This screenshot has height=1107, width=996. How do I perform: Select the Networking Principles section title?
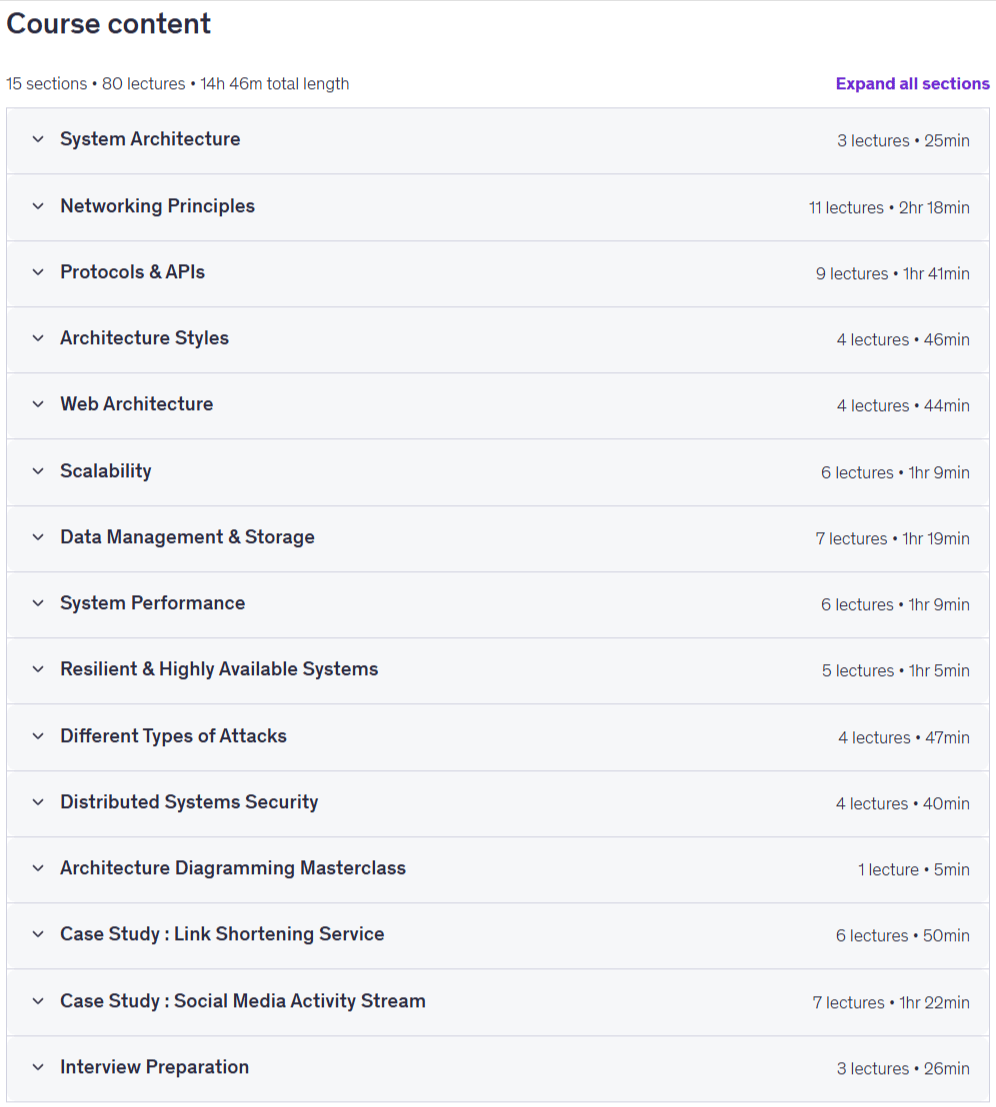pyautogui.click(x=157, y=206)
